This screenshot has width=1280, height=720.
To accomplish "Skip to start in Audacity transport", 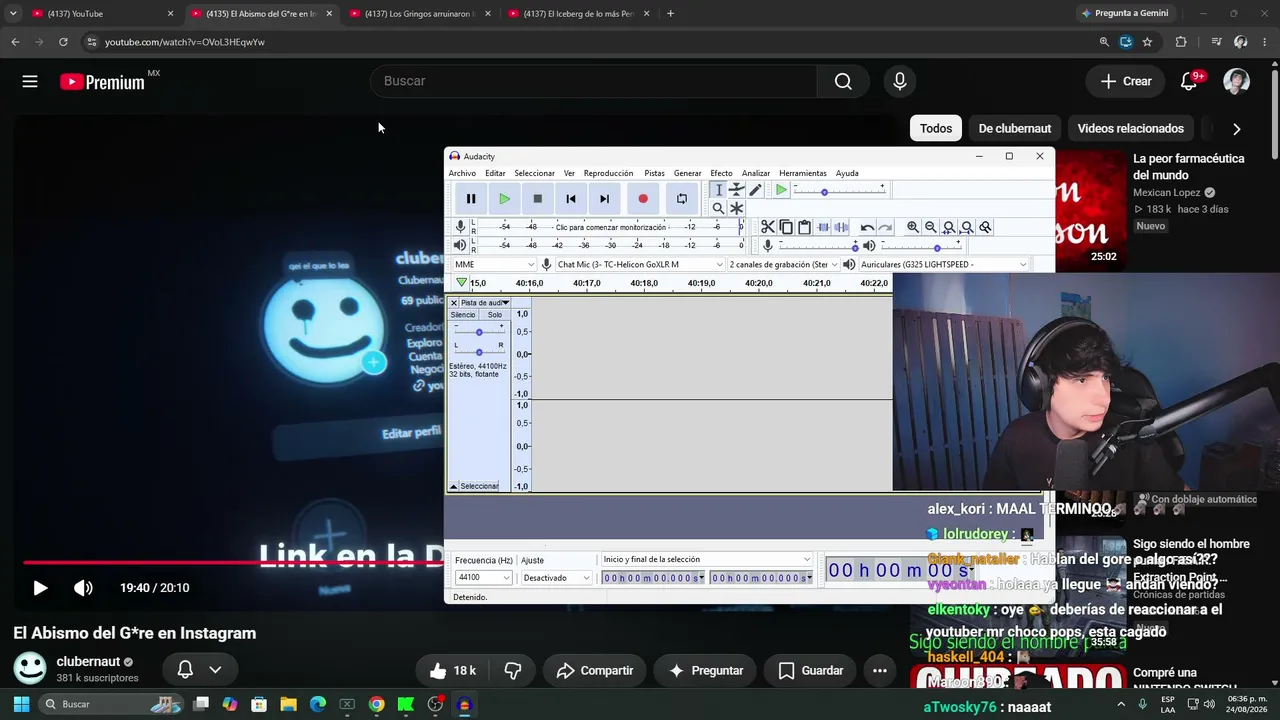I will (571, 198).
